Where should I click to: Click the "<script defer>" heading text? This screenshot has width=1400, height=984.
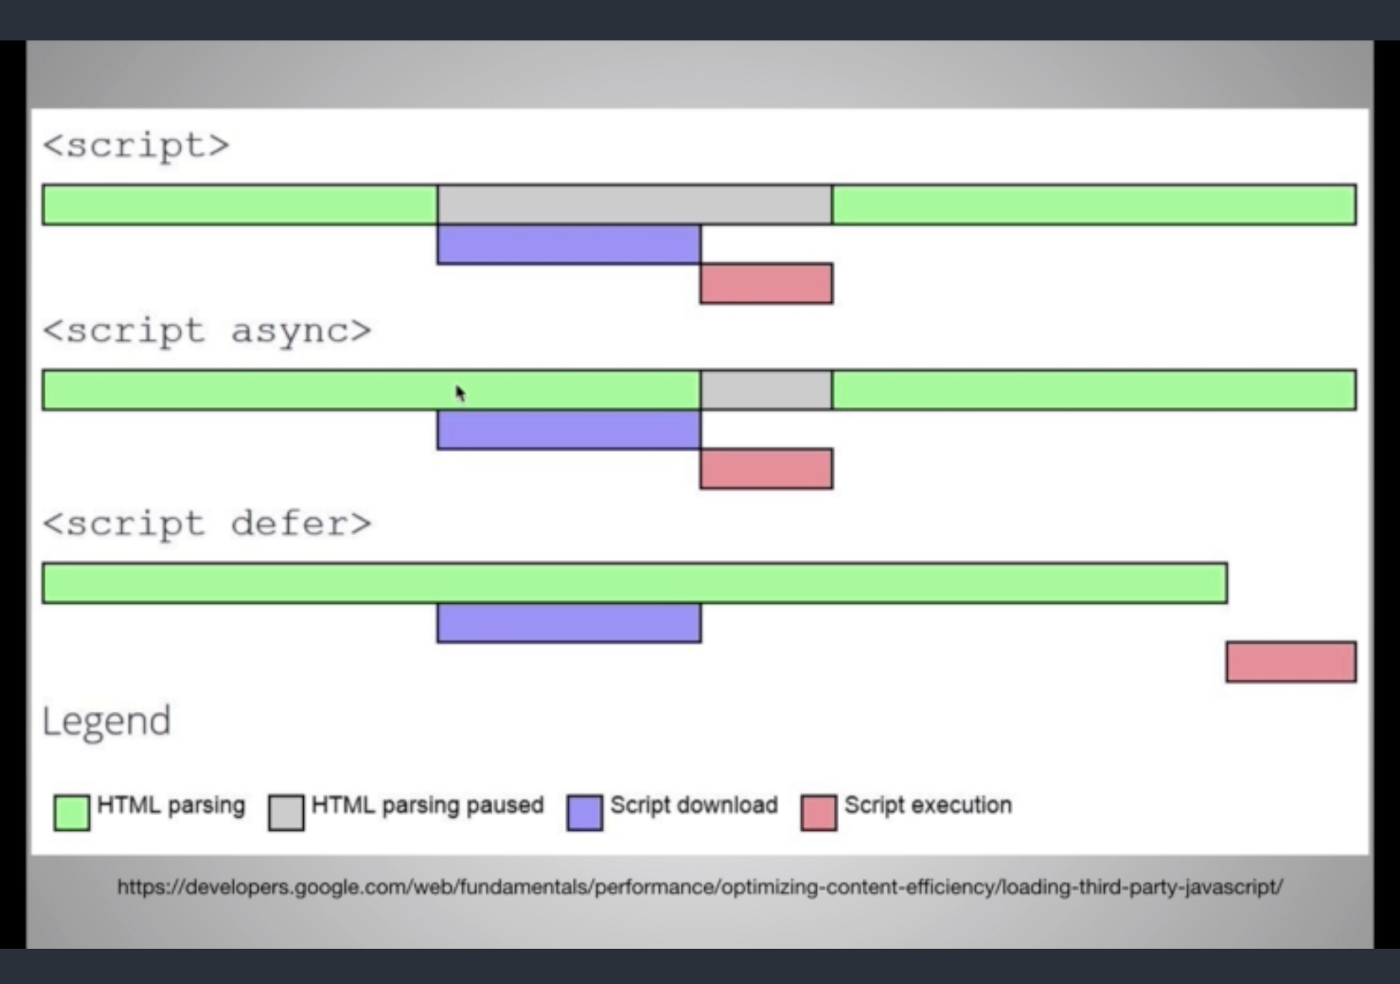(x=206, y=524)
